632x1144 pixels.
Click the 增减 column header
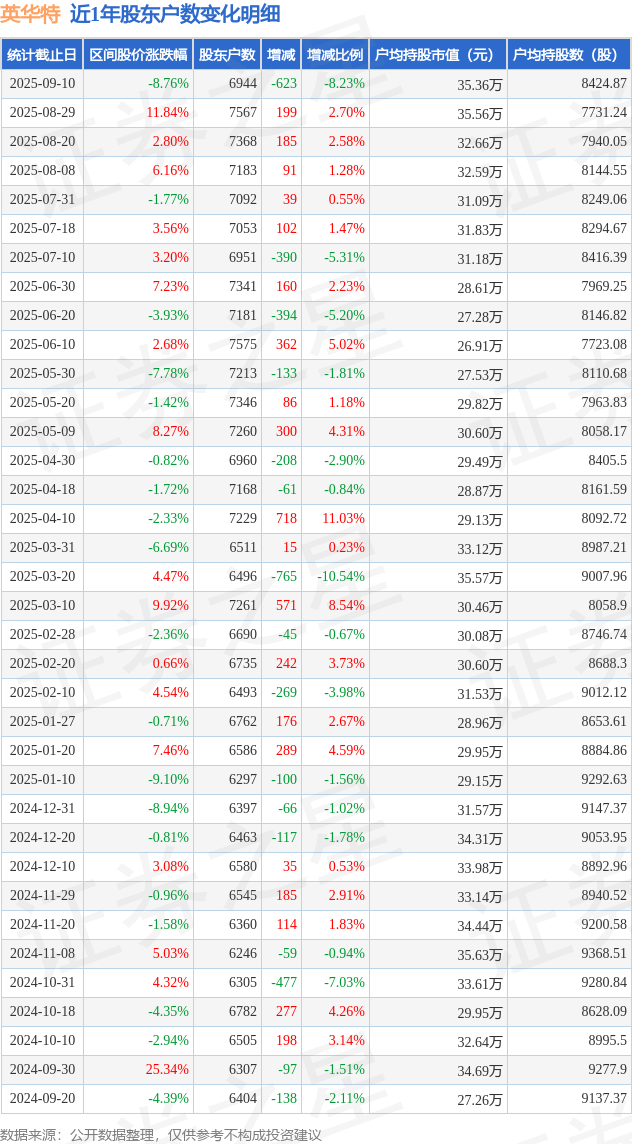[281, 55]
